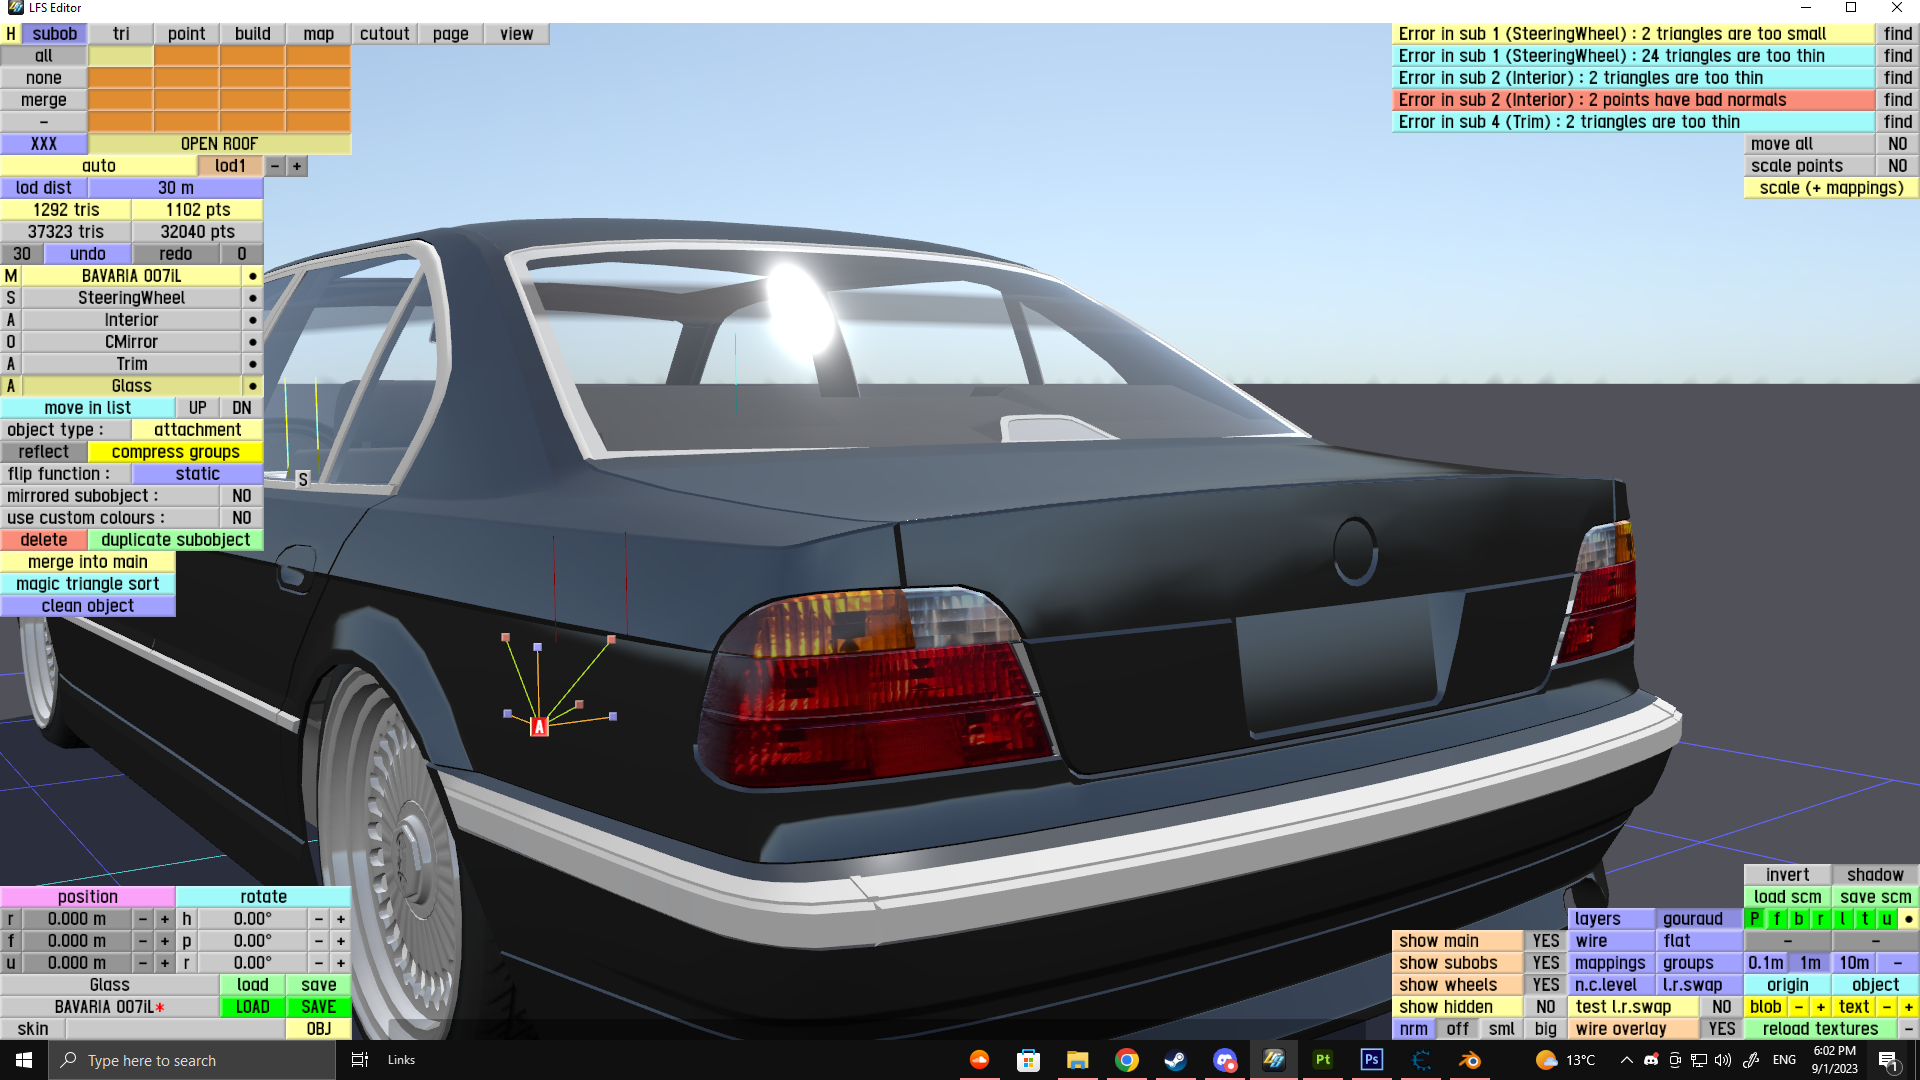This screenshot has height=1080, width=1920.
Task: Open the cutout tab
Action: pyautogui.click(x=384, y=34)
